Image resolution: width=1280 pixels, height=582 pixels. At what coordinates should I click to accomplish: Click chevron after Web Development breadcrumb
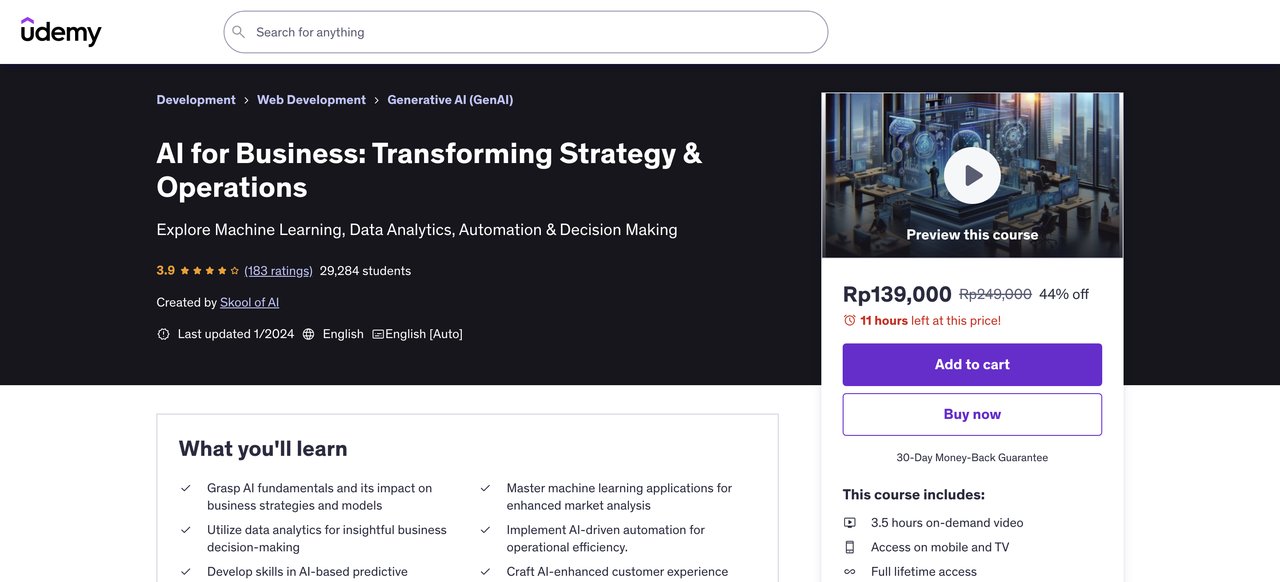pos(377,100)
